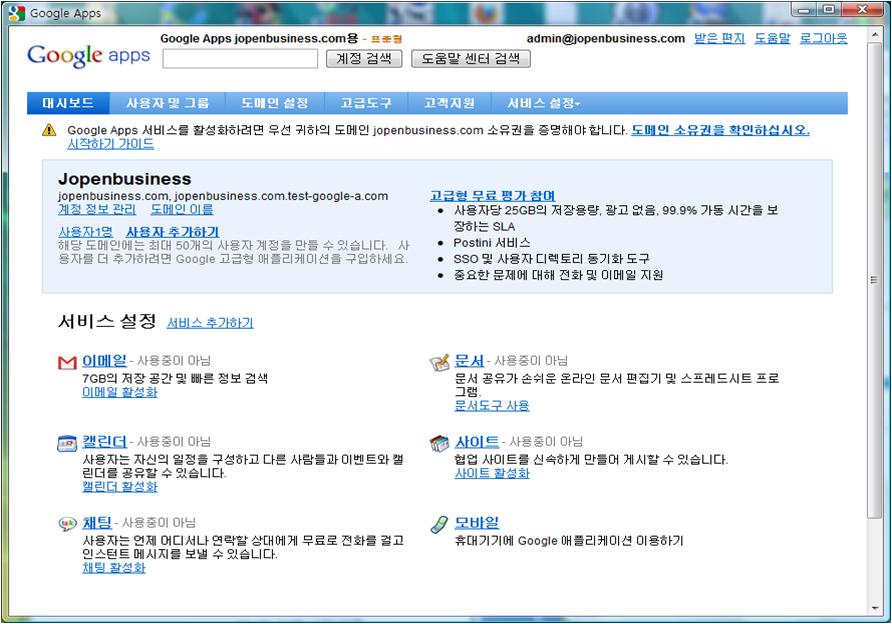Open the 모바일 service link
This screenshot has height=624, width=892.
click(x=477, y=523)
